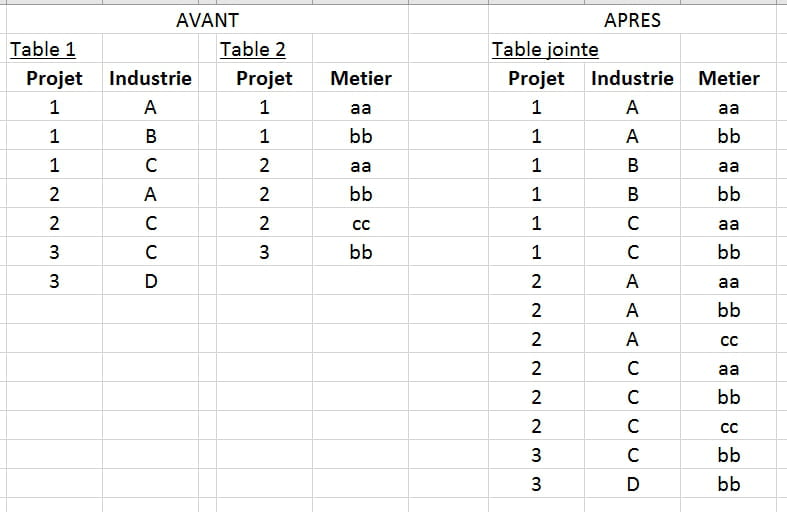Select the underlined "Table 1" title cell
The height and width of the screenshot is (512, 787).
43,49
